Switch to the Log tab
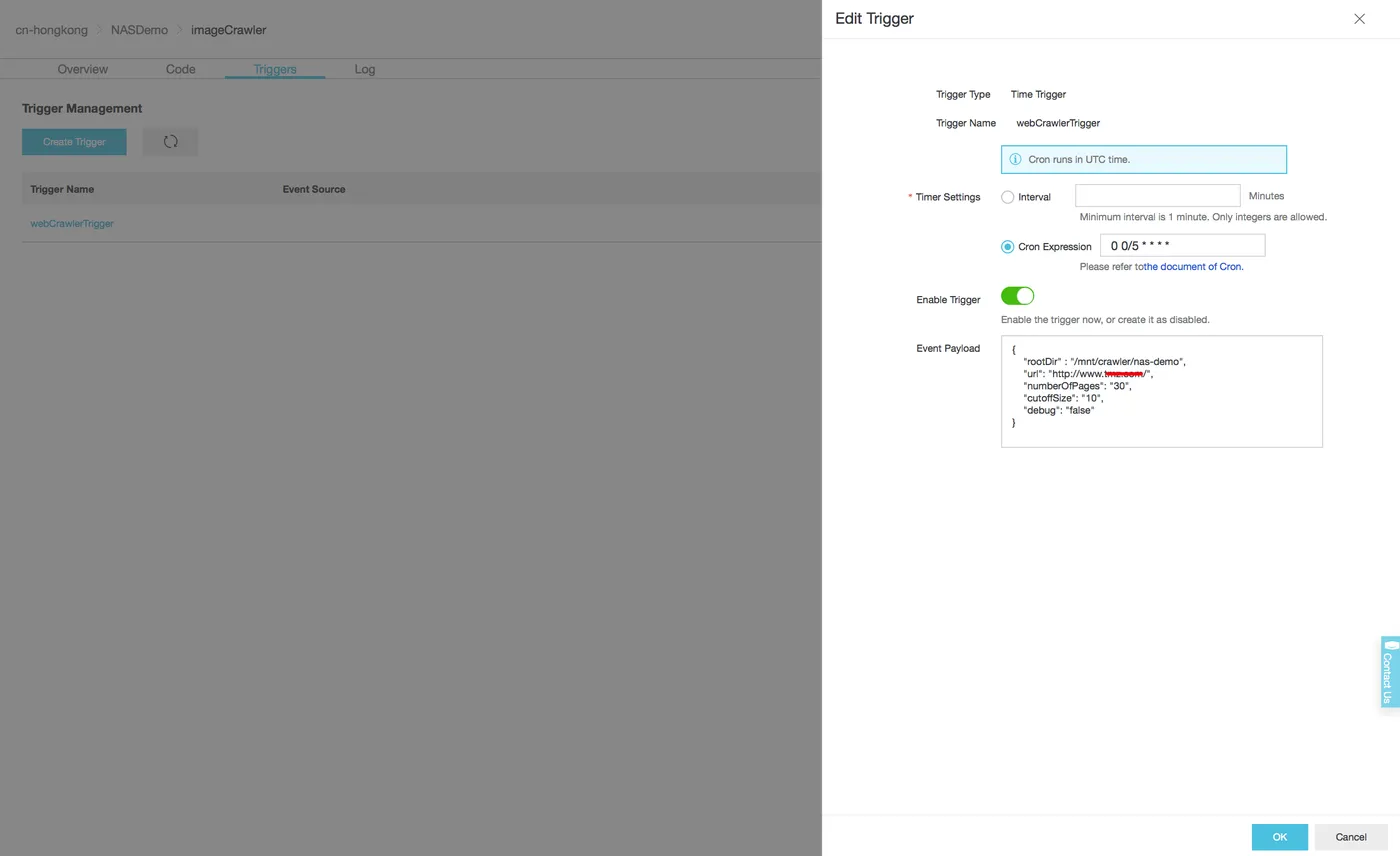This screenshot has height=856, width=1400. (x=364, y=69)
